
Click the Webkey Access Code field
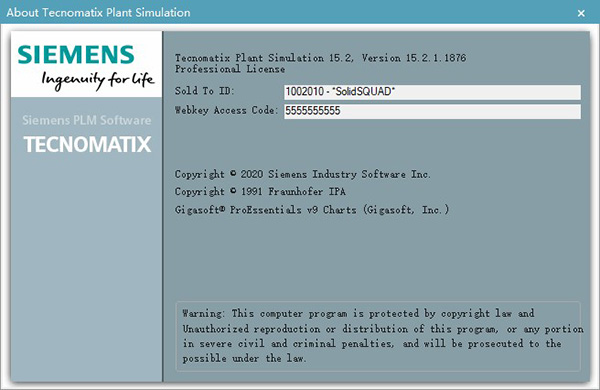pos(432,111)
